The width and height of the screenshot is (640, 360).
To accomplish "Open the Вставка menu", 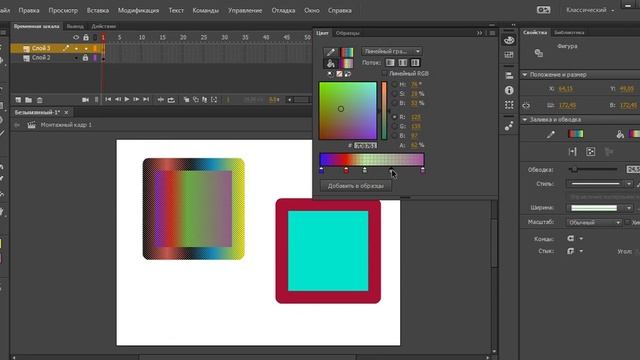I will [x=98, y=11].
